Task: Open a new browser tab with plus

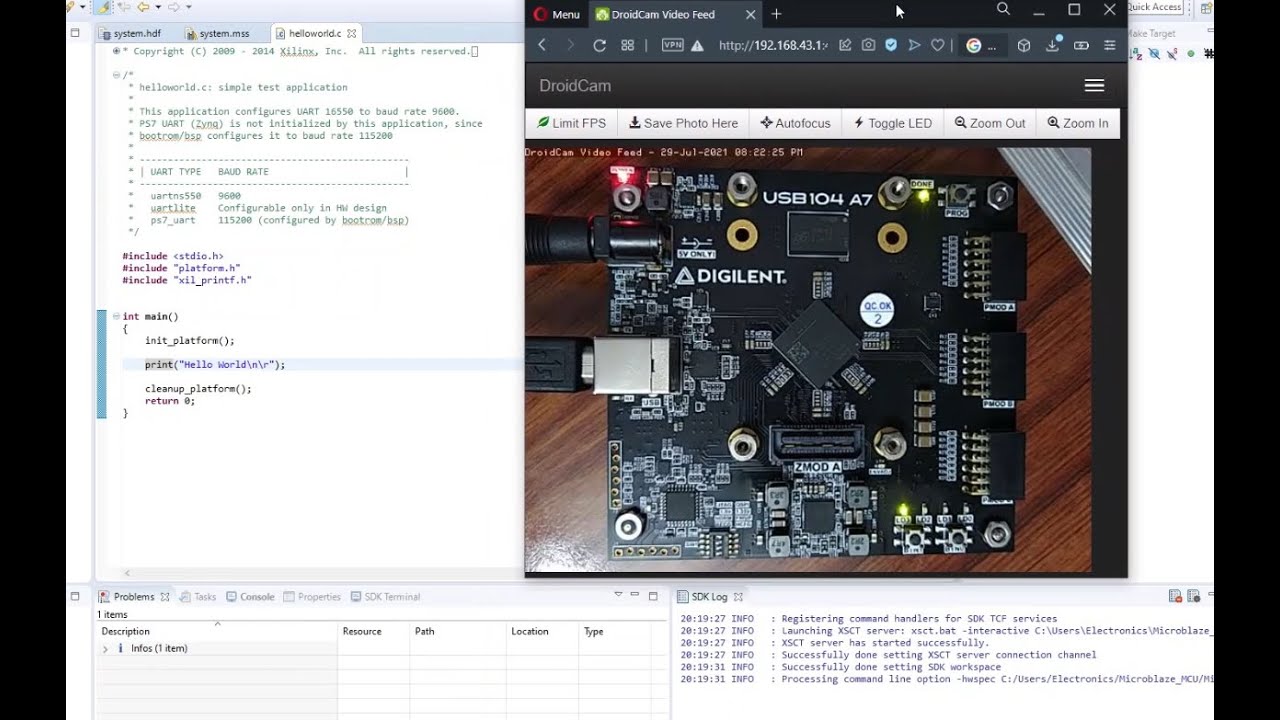Action: coord(776,14)
